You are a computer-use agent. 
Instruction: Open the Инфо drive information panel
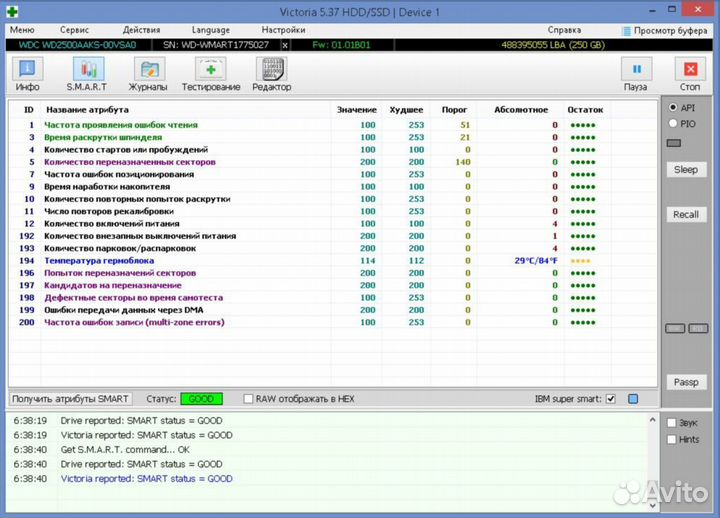27,74
